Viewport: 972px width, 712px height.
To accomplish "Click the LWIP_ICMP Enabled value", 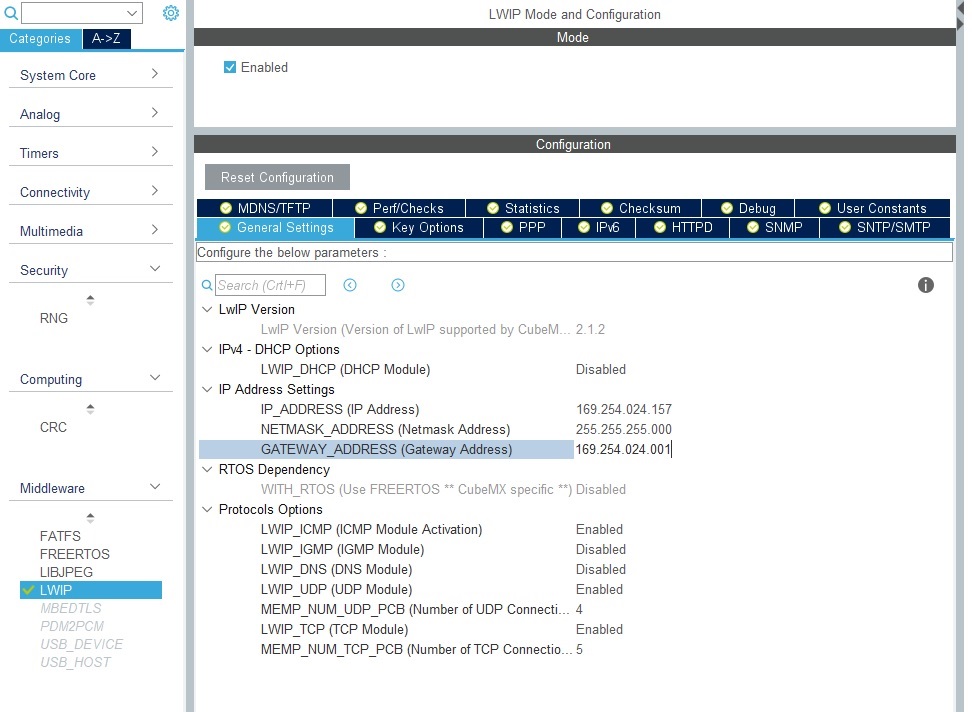I will pyautogui.click(x=599, y=529).
